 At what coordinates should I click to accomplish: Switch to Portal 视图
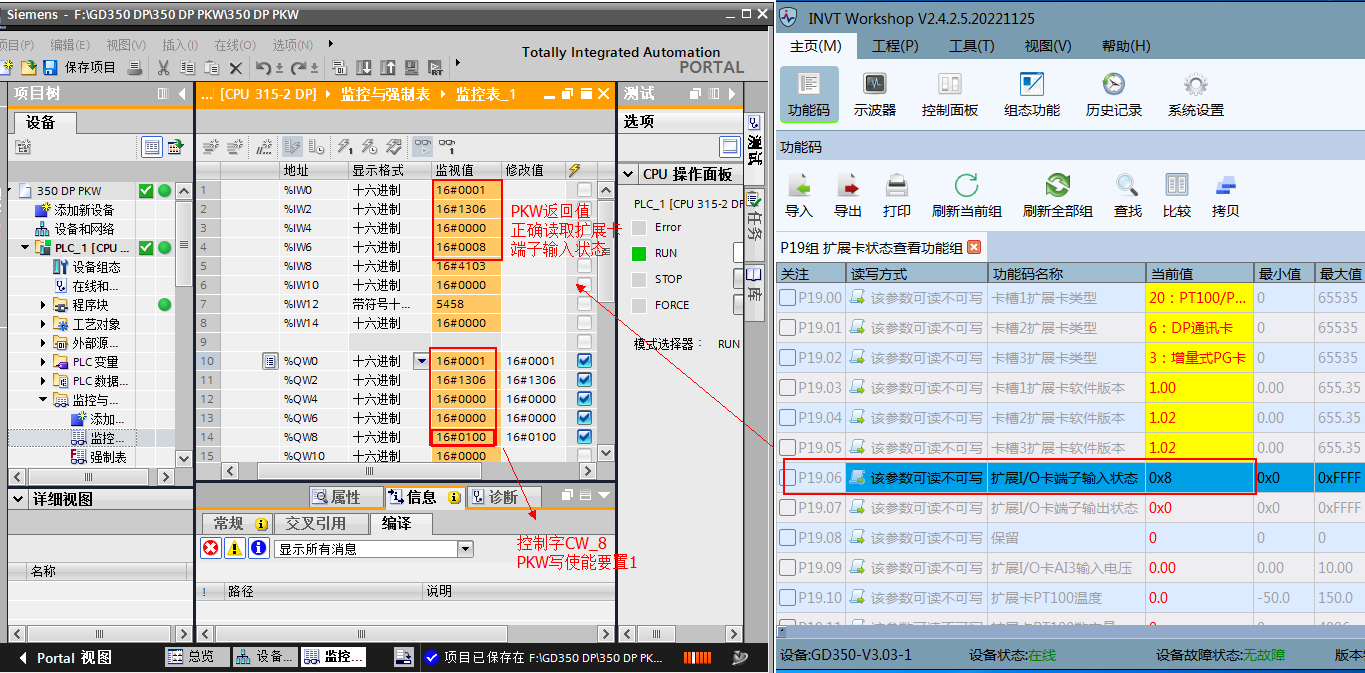pyautogui.click(x=64, y=657)
